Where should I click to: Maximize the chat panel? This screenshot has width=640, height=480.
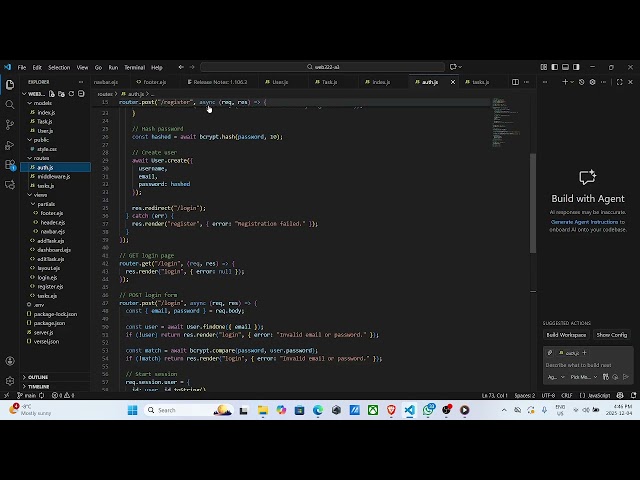(620, 82)
